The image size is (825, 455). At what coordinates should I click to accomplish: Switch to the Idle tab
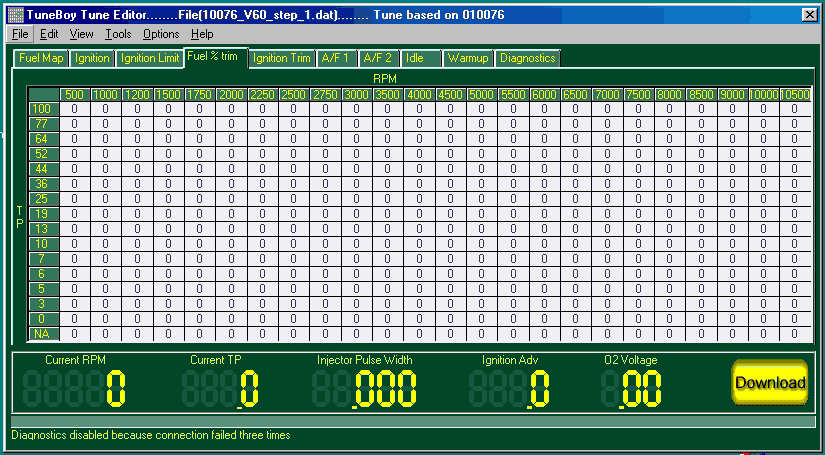(421, 58)
